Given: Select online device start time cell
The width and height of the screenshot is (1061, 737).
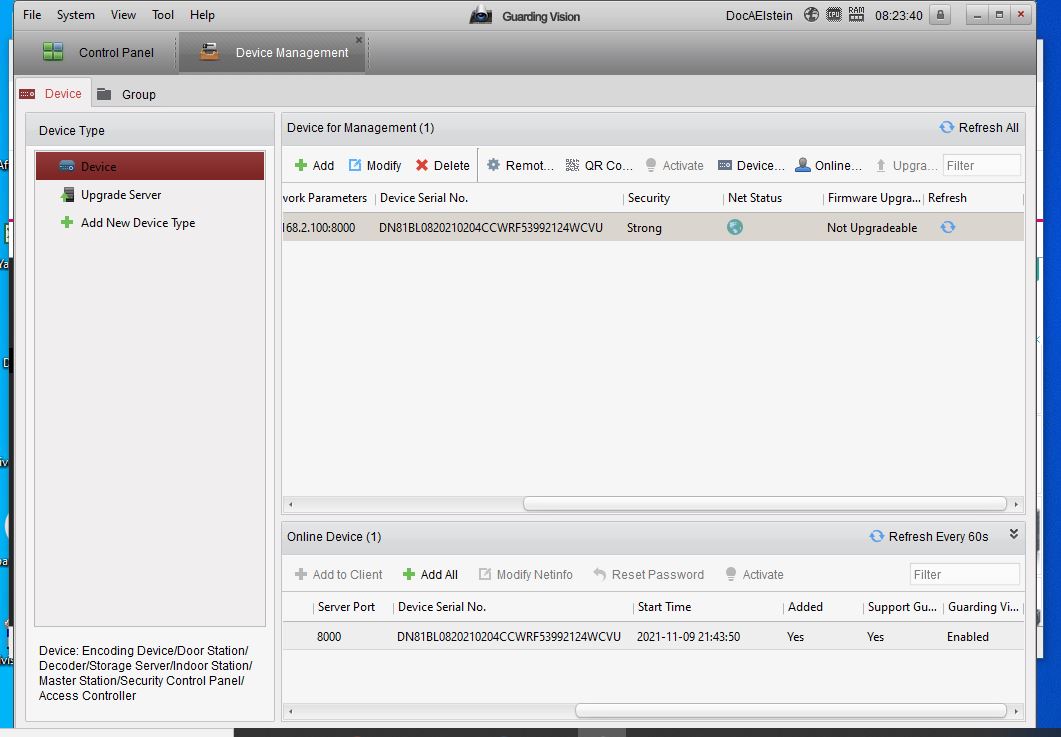Looking at the screenshot, I should point(688,637).
